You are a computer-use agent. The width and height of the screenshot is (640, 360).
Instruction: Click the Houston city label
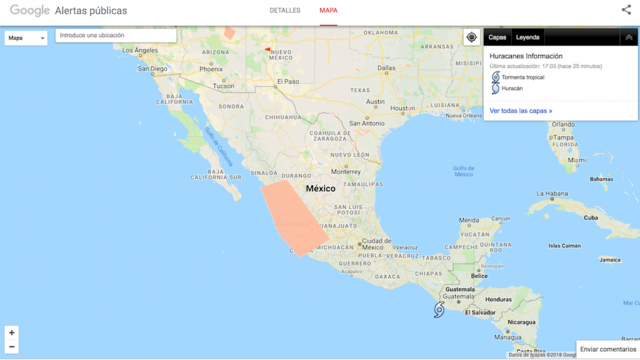[402, 108]
